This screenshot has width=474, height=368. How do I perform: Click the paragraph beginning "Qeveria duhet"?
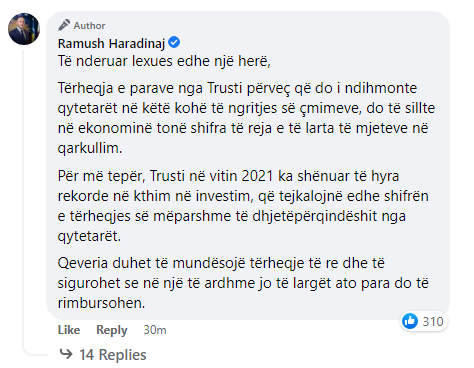[x=243, y=283]
